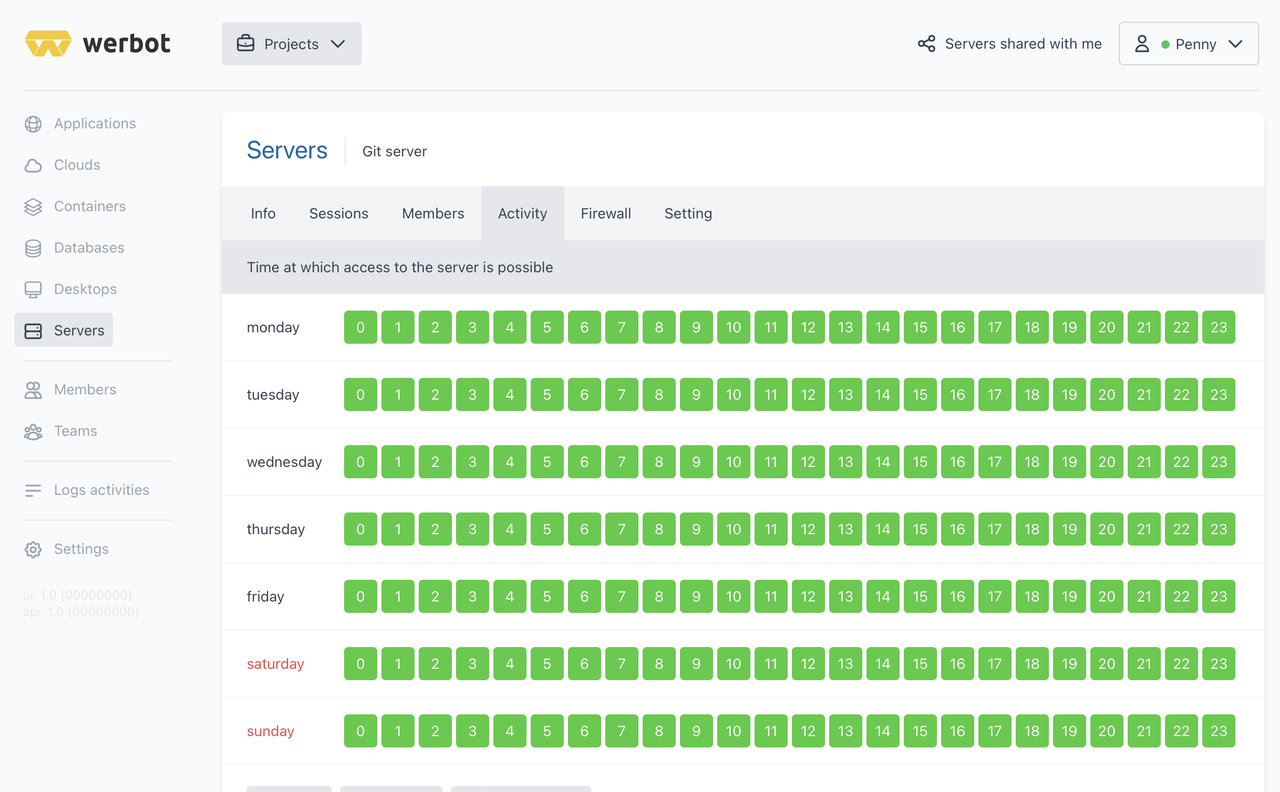Toggle wednesday hour 3 access
1280x792 pixels.
click(473, 462)
